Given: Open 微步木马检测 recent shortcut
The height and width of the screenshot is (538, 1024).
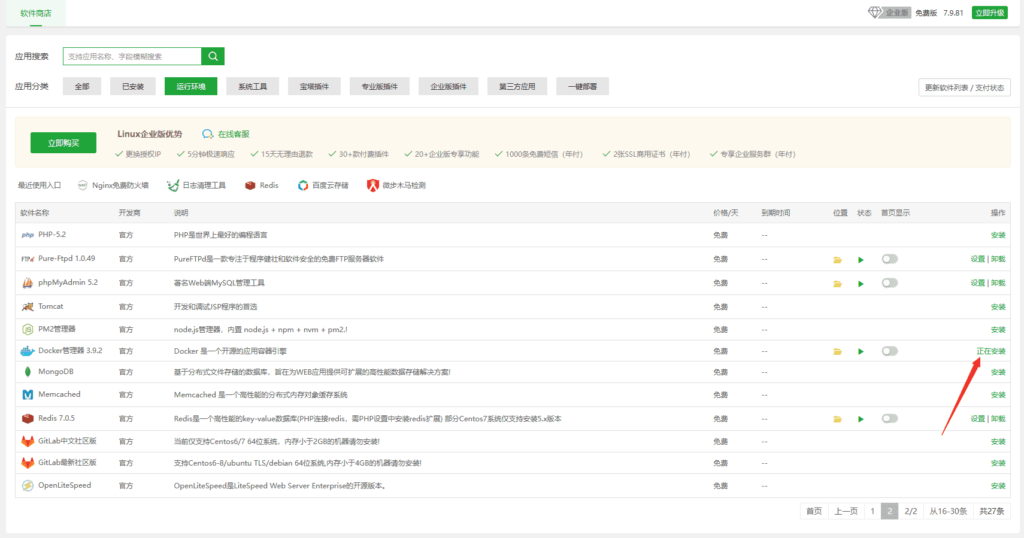Looking at the screenshot, I should (396, 185).
